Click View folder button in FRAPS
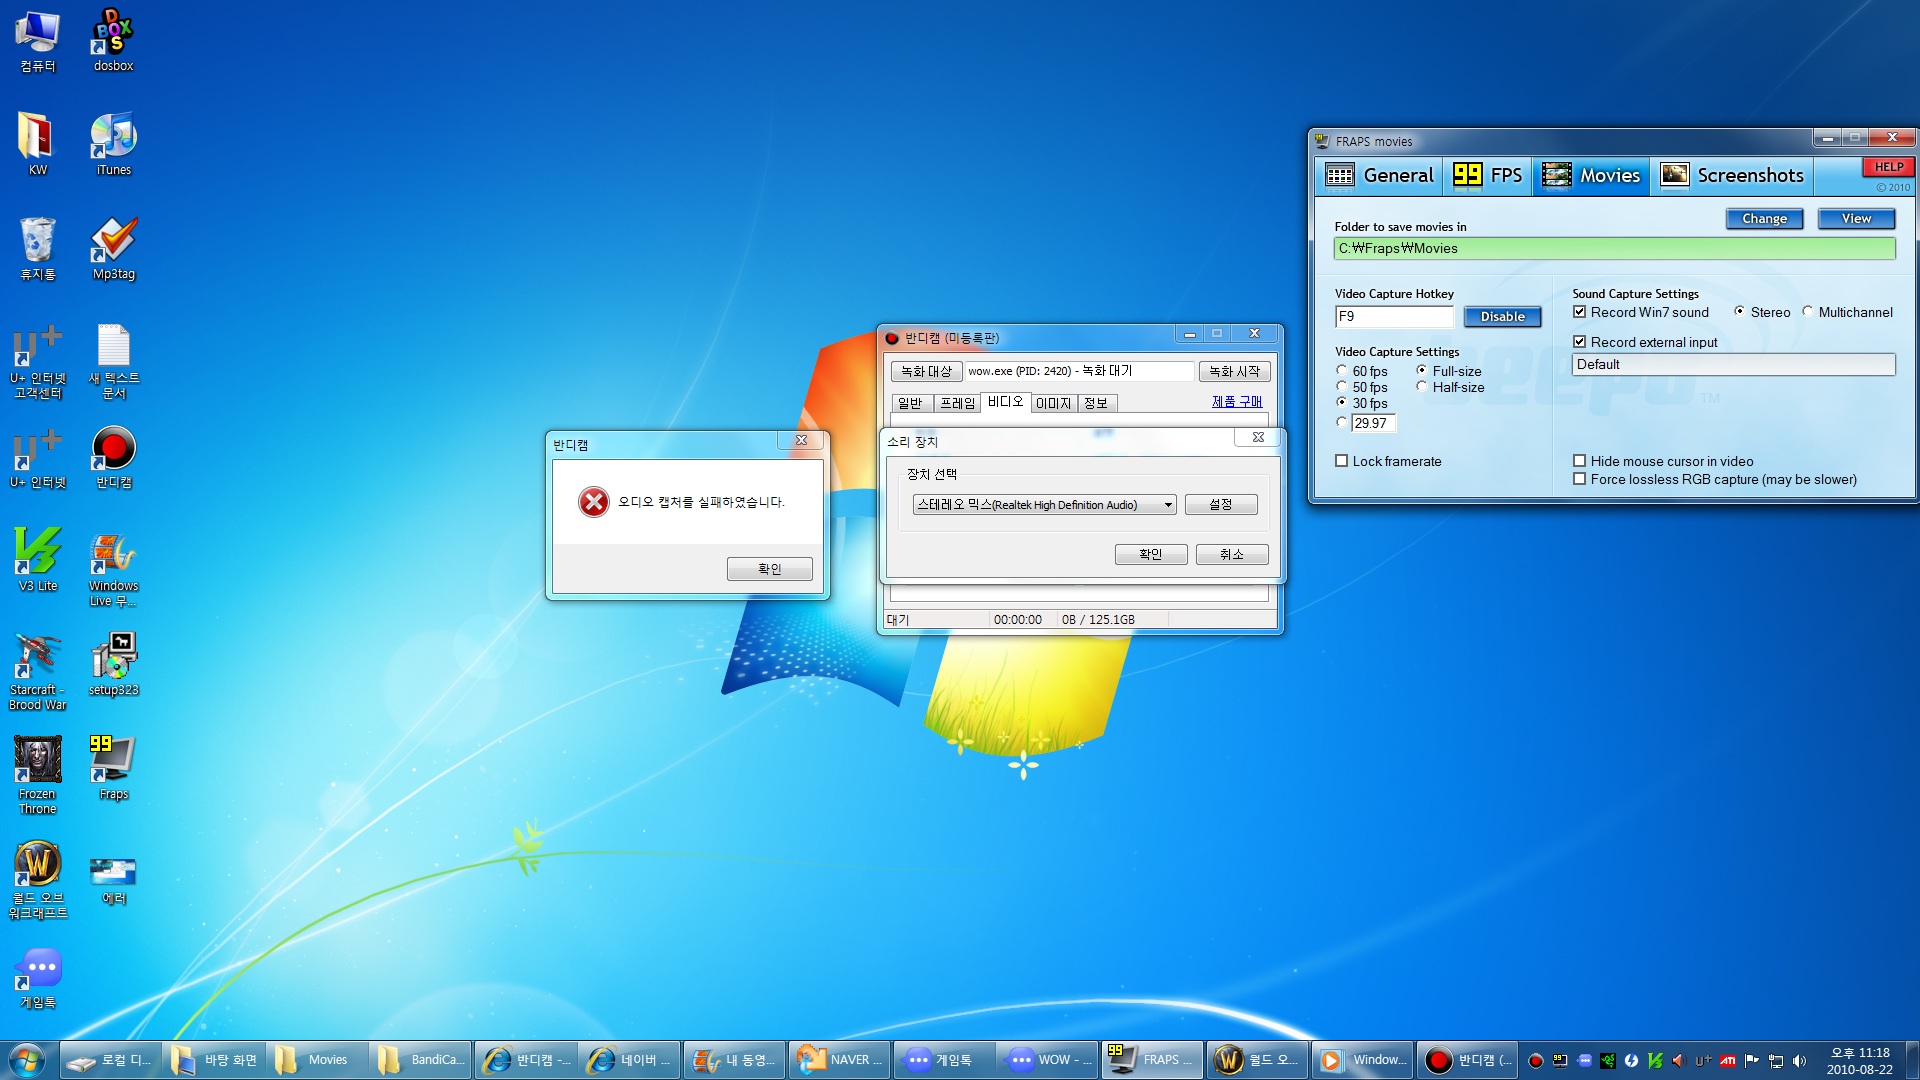Image resolution: width=1920 pixels, height=1080 pixels. [1856, 219]
